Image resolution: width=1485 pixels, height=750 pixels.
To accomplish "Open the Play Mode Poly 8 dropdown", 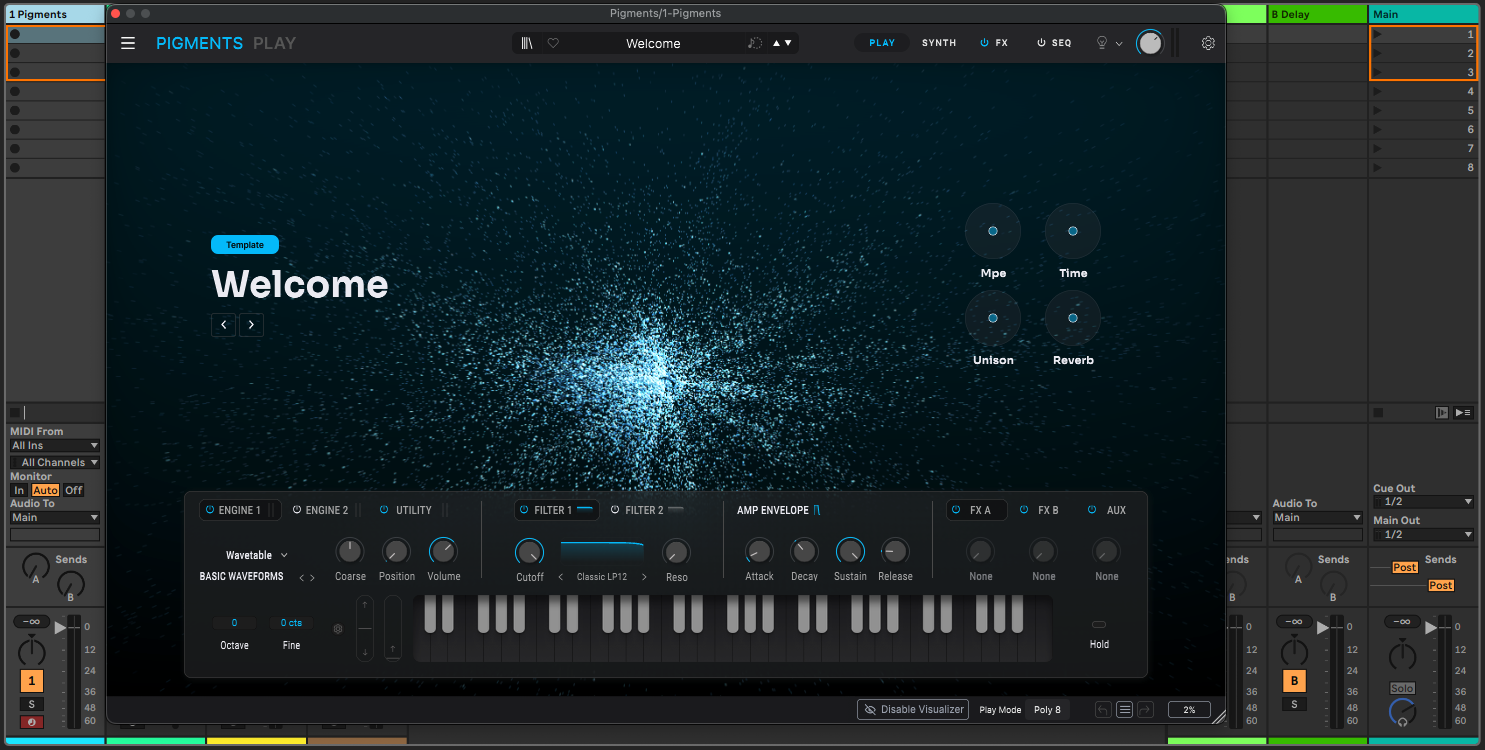I will (x=1047, y=710).
